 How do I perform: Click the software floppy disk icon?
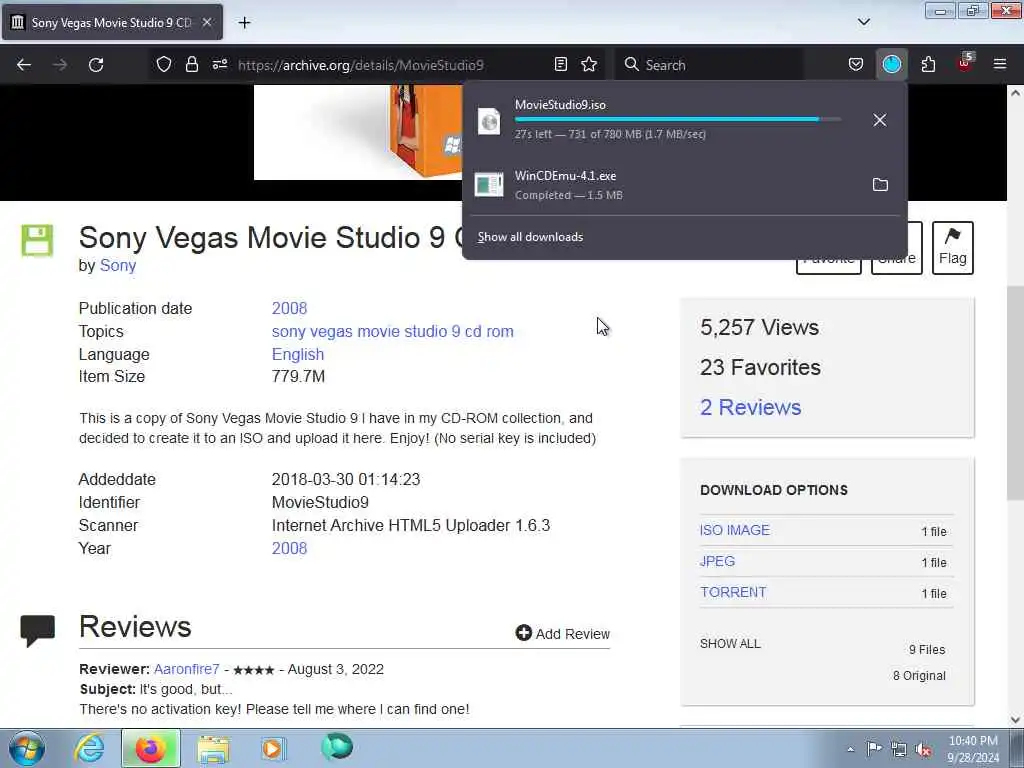[x=37, y=240]
